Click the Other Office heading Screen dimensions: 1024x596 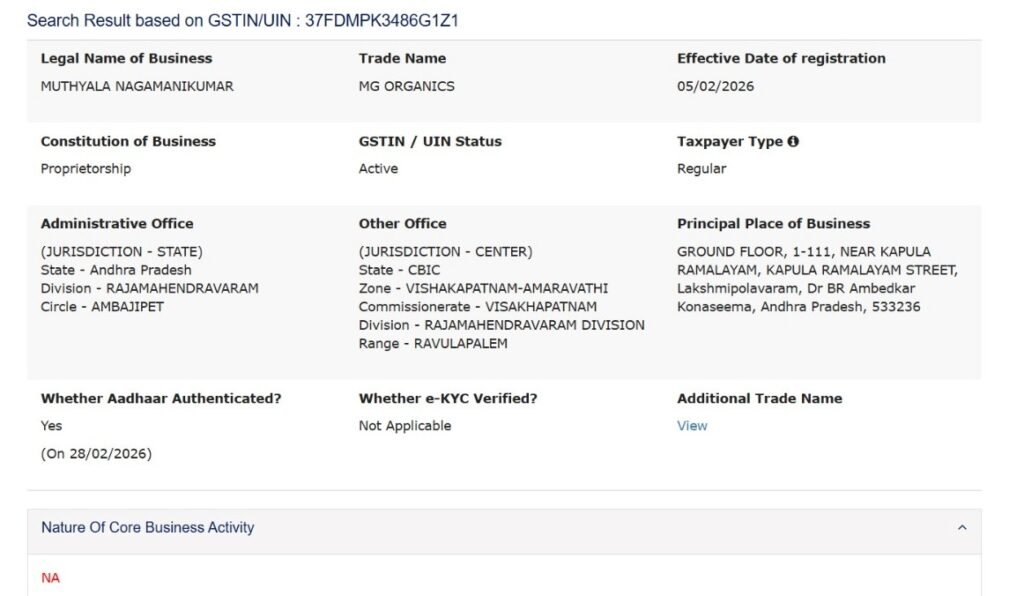coord(402,224)
